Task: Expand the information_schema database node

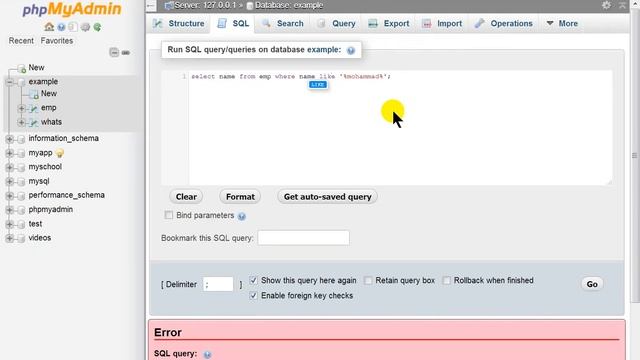Action: tap(9, 139)
